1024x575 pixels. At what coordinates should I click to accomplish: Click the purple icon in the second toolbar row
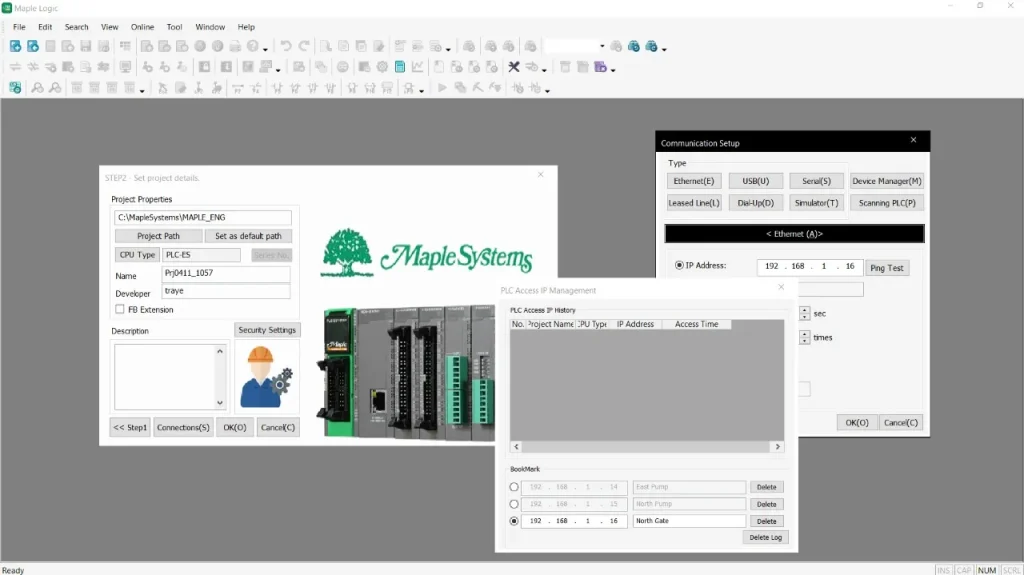[600, 67]
